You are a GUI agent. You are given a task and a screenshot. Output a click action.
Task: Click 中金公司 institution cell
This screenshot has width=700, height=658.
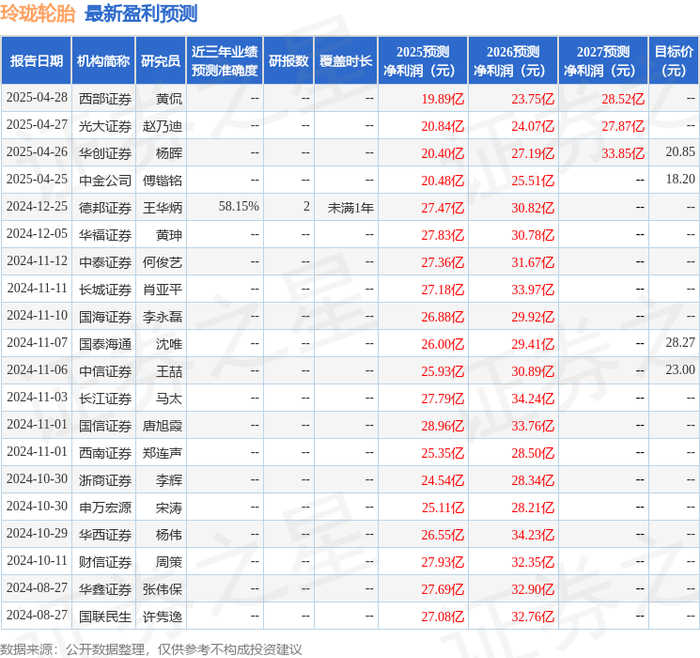pos(105,181)
